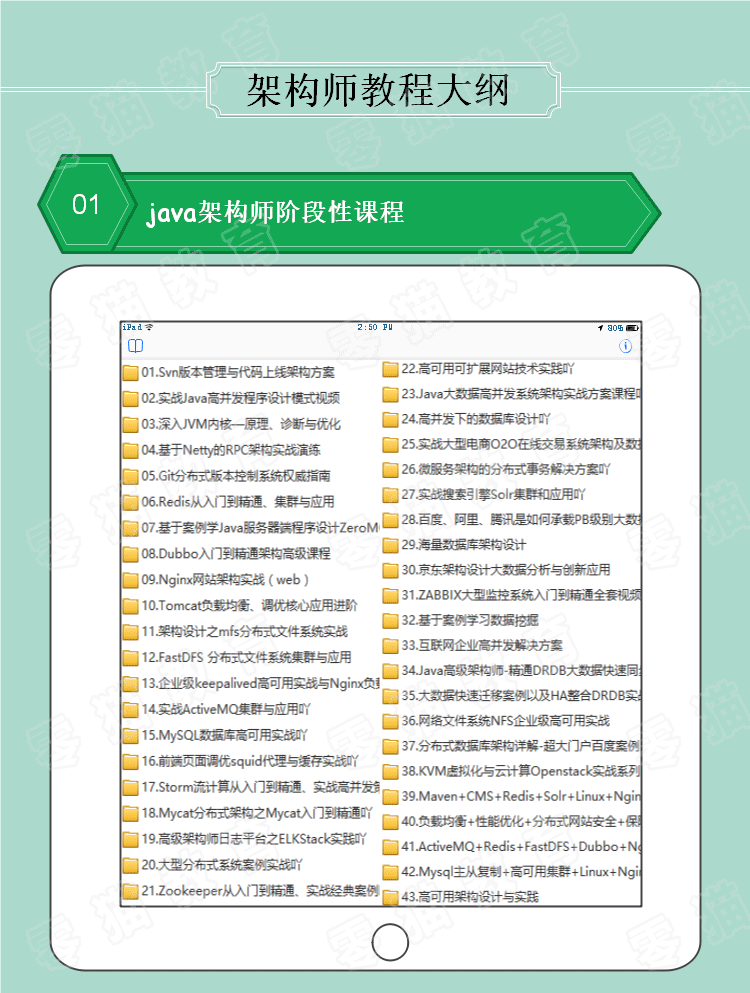
Task: Open folder 21.Zookeeper从入门到精通
Action: click(x=251, y=891)
